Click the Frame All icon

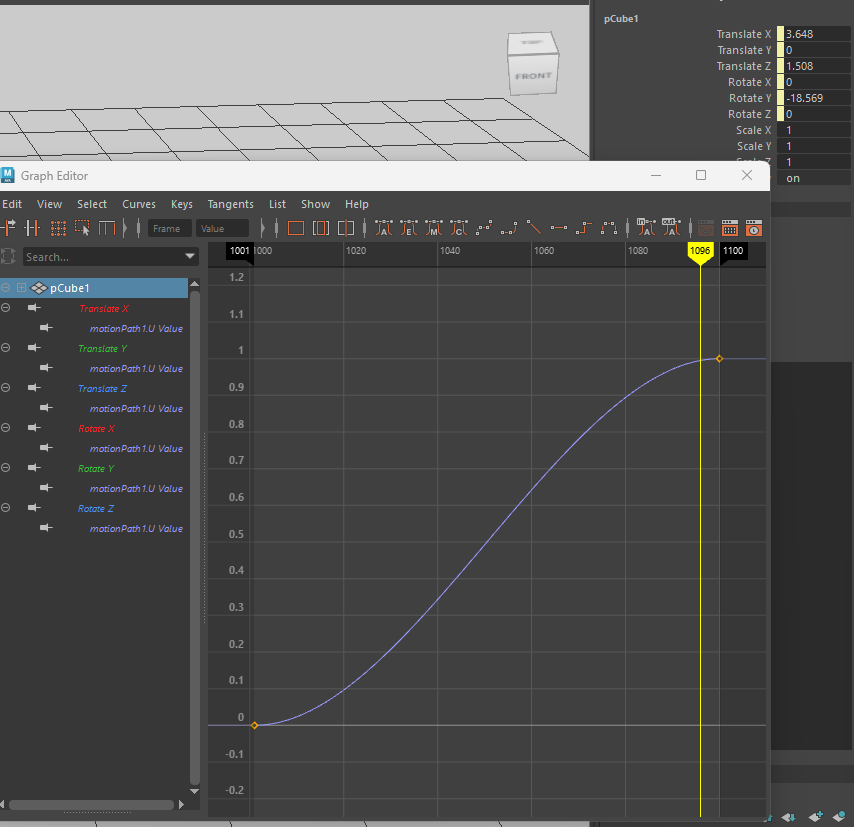[295, 229]
